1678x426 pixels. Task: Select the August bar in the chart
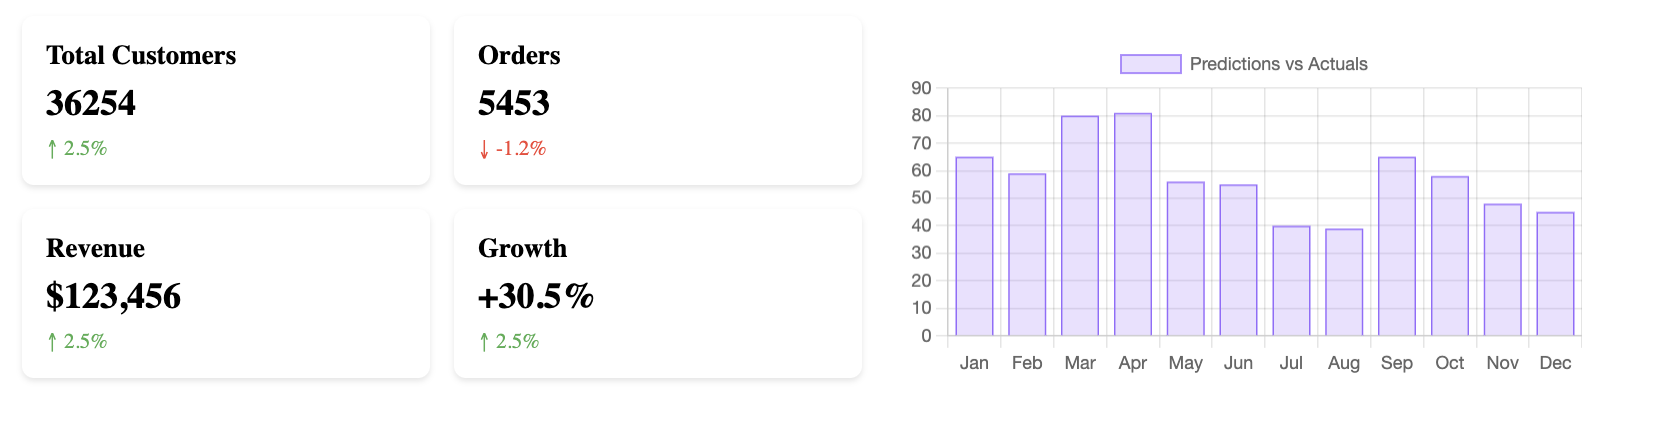click(x=1344, y=283)
